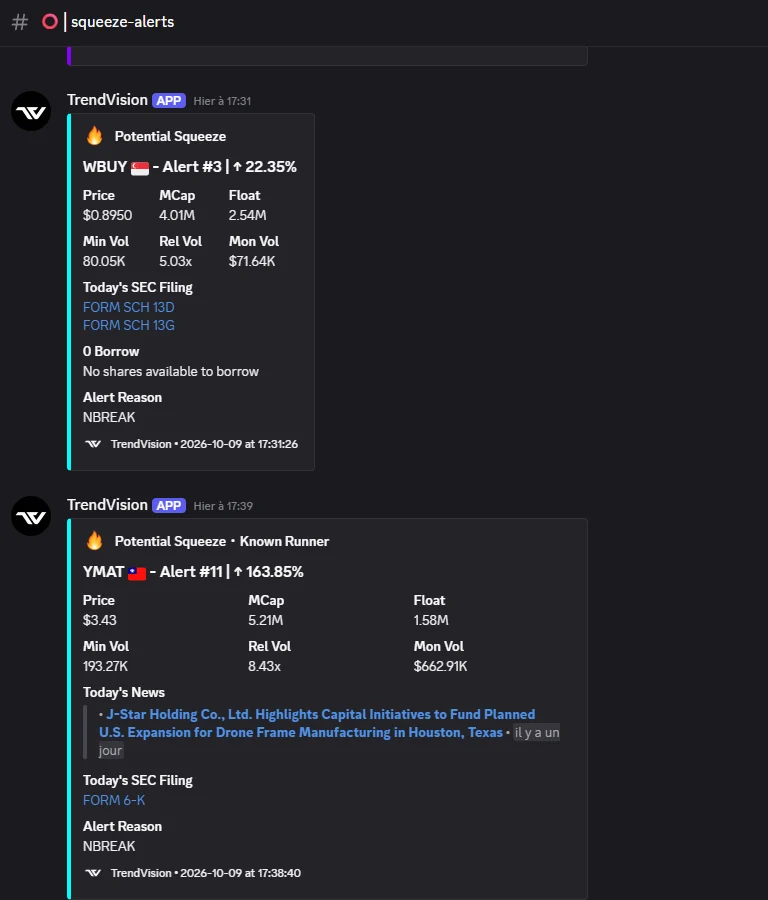Image resolution: width=768 pixels, height=900 pixels.
Task: Click the flag emoji next to YMAT
Action: click(x=137, y=573)
